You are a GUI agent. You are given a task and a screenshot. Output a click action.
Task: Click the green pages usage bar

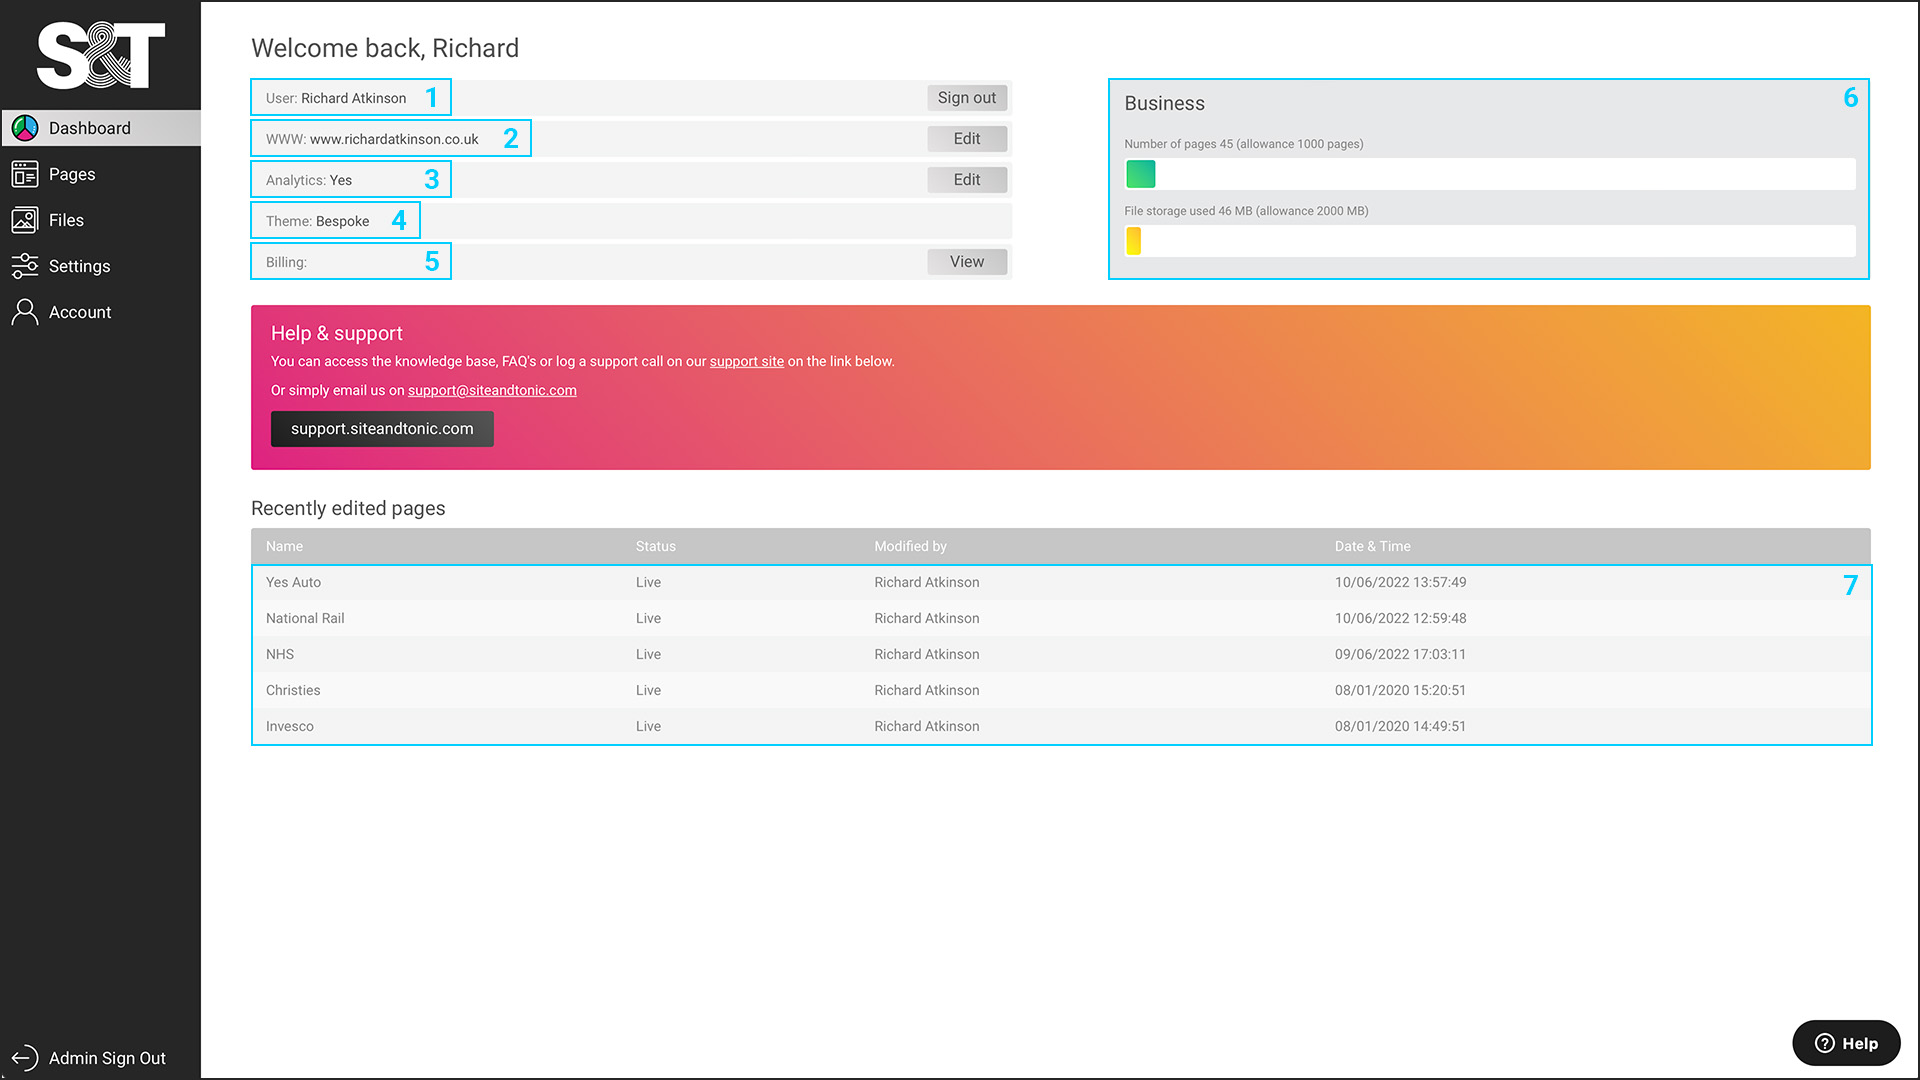[1140, 174]
